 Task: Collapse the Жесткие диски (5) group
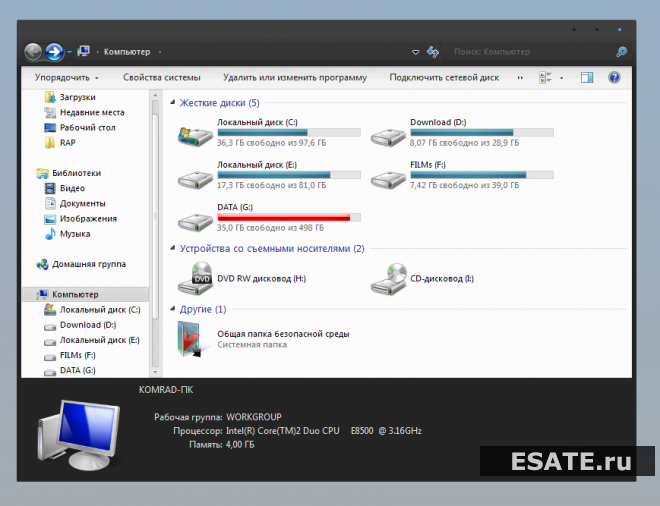(x=173, y=102)
